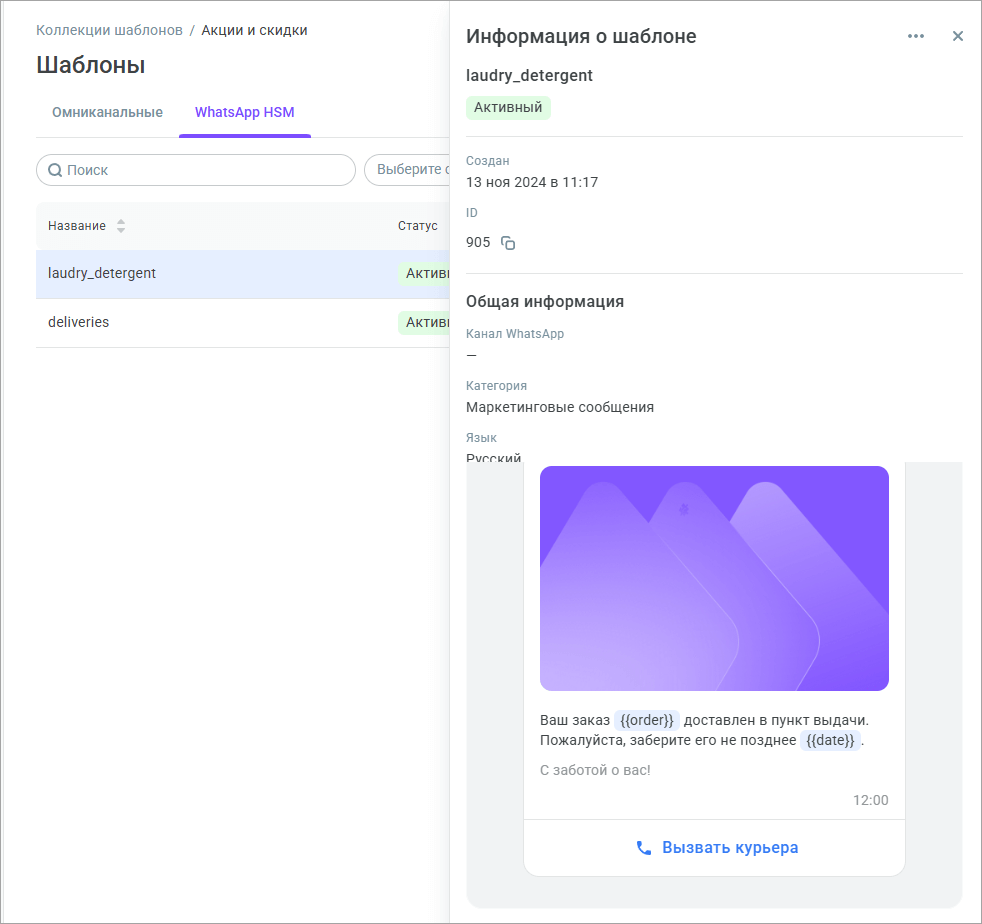Click the Активный status in the laudry_detergent row
The height and width of the screenshot is (924, 982).
[424, 274]
